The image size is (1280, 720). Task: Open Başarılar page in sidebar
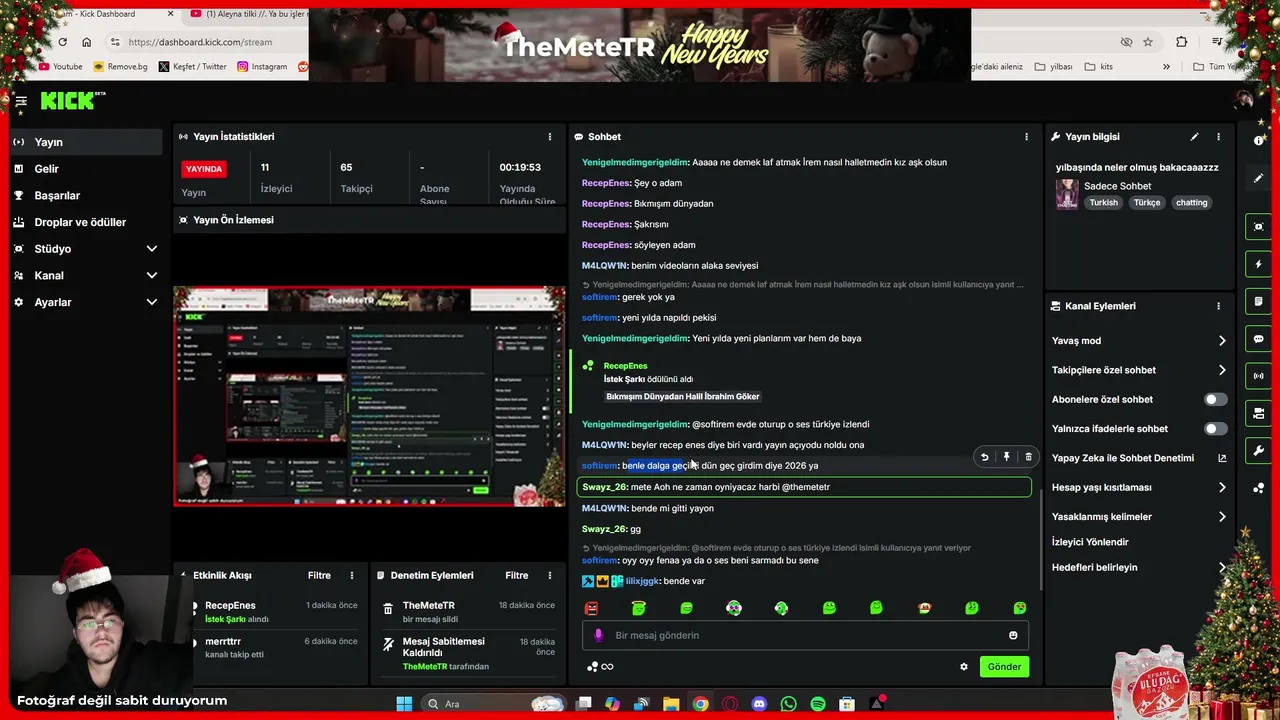coord(85,196)
